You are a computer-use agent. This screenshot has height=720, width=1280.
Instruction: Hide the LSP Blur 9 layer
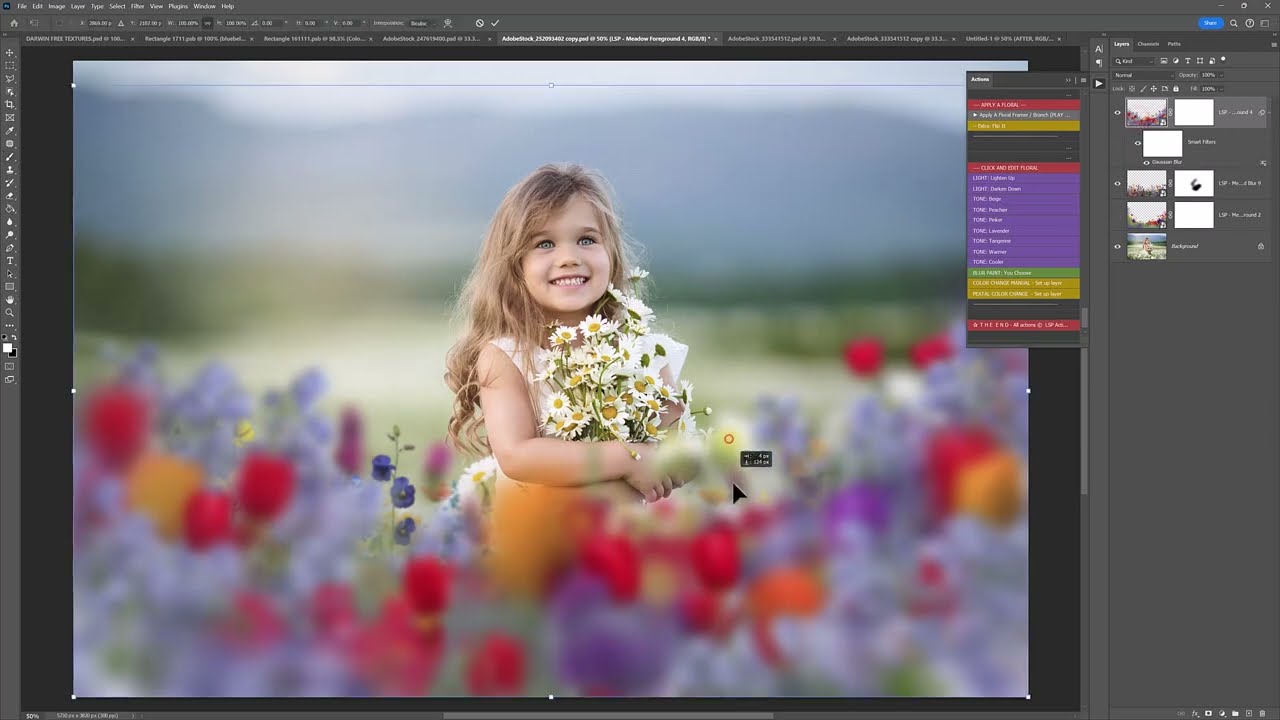pos(1118,184)
